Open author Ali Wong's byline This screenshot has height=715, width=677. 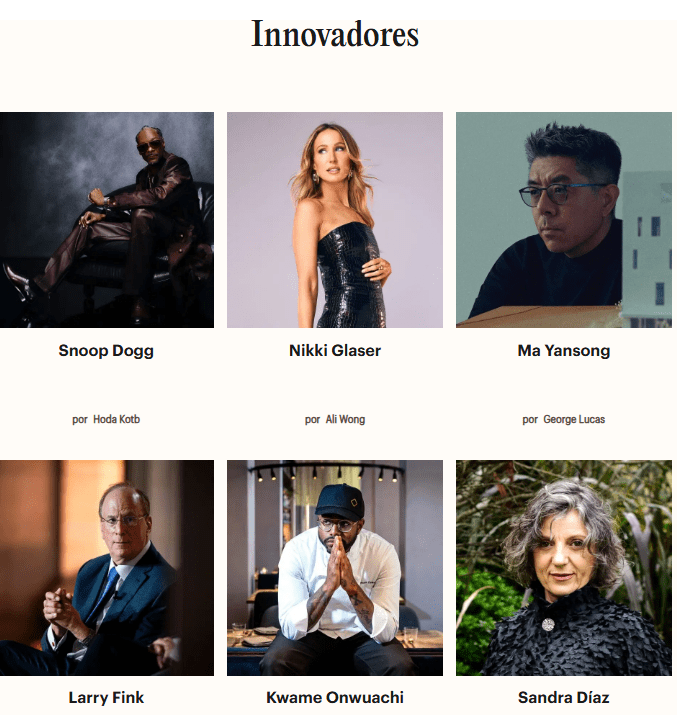[x=345, y=419]
